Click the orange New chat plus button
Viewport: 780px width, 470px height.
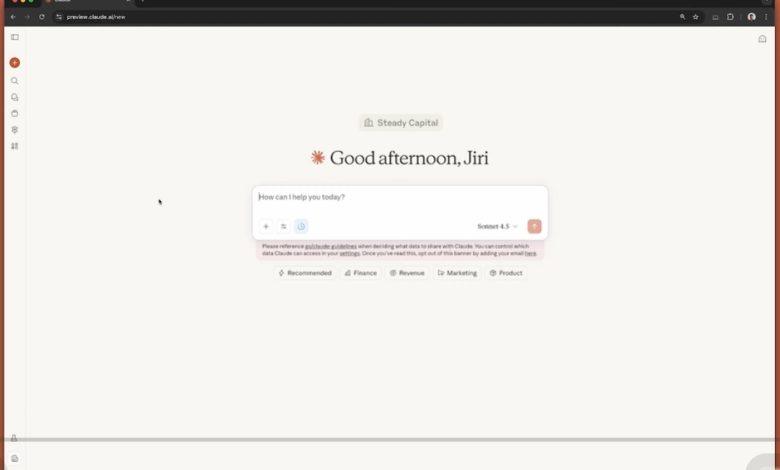pos(14,63)
